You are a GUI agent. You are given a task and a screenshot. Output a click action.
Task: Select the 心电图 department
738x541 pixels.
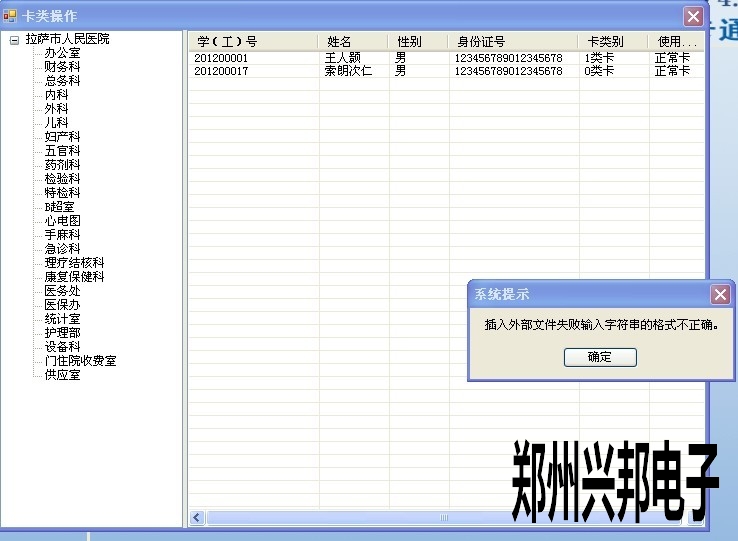tap(63, 221)
